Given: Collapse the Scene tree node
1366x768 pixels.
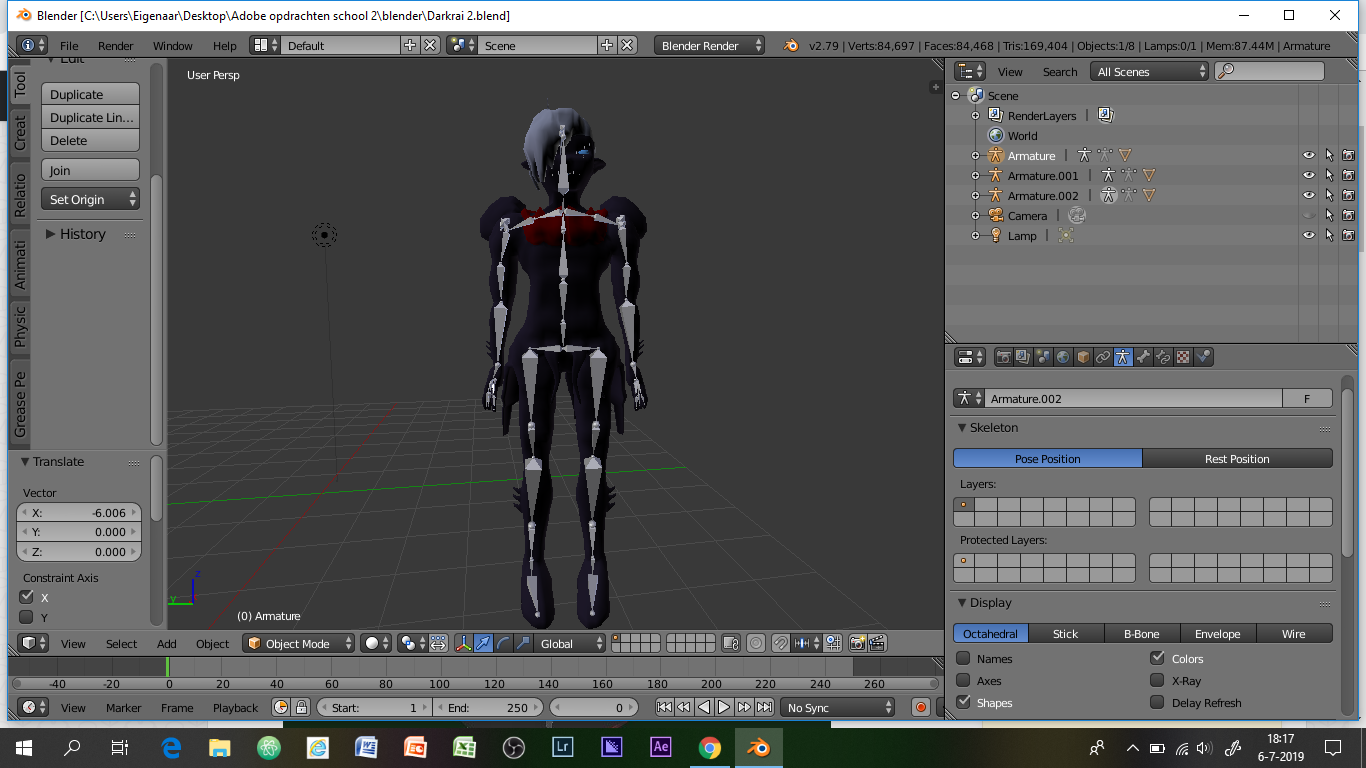Looking at the screenshot, I should pos(956,95).
